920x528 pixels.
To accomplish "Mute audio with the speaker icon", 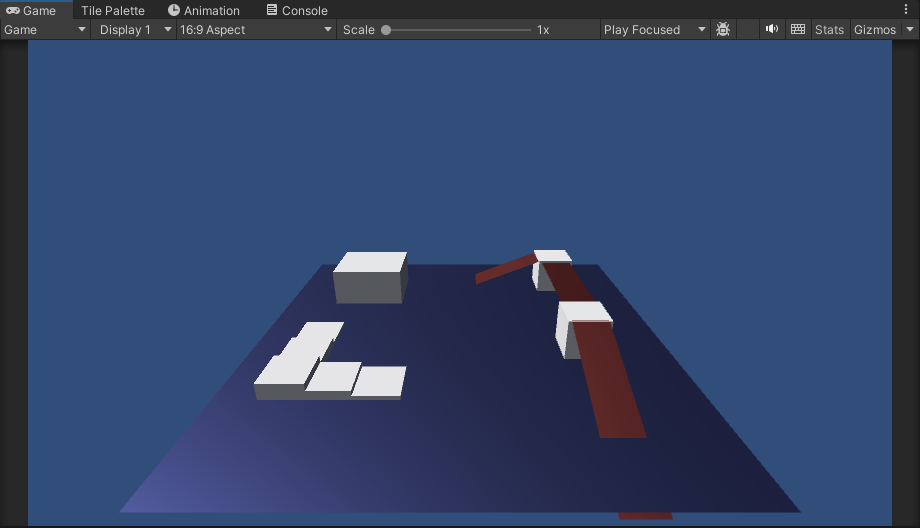I will tap(772, 29).
